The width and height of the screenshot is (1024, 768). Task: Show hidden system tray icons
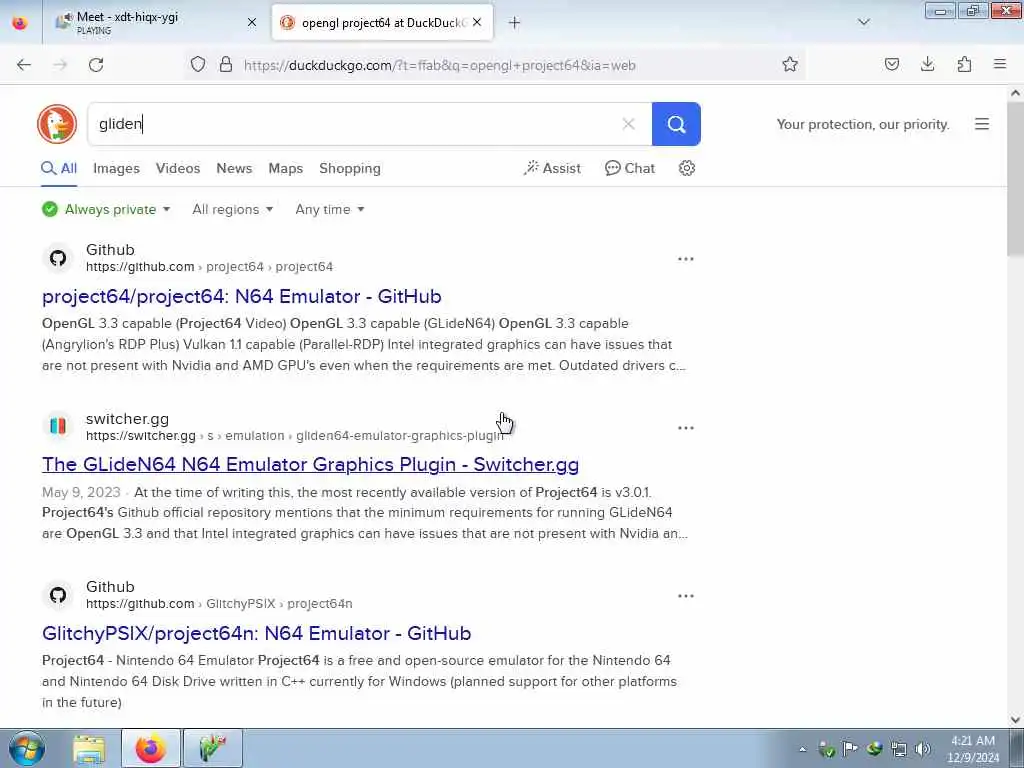(x=803, y=750)
